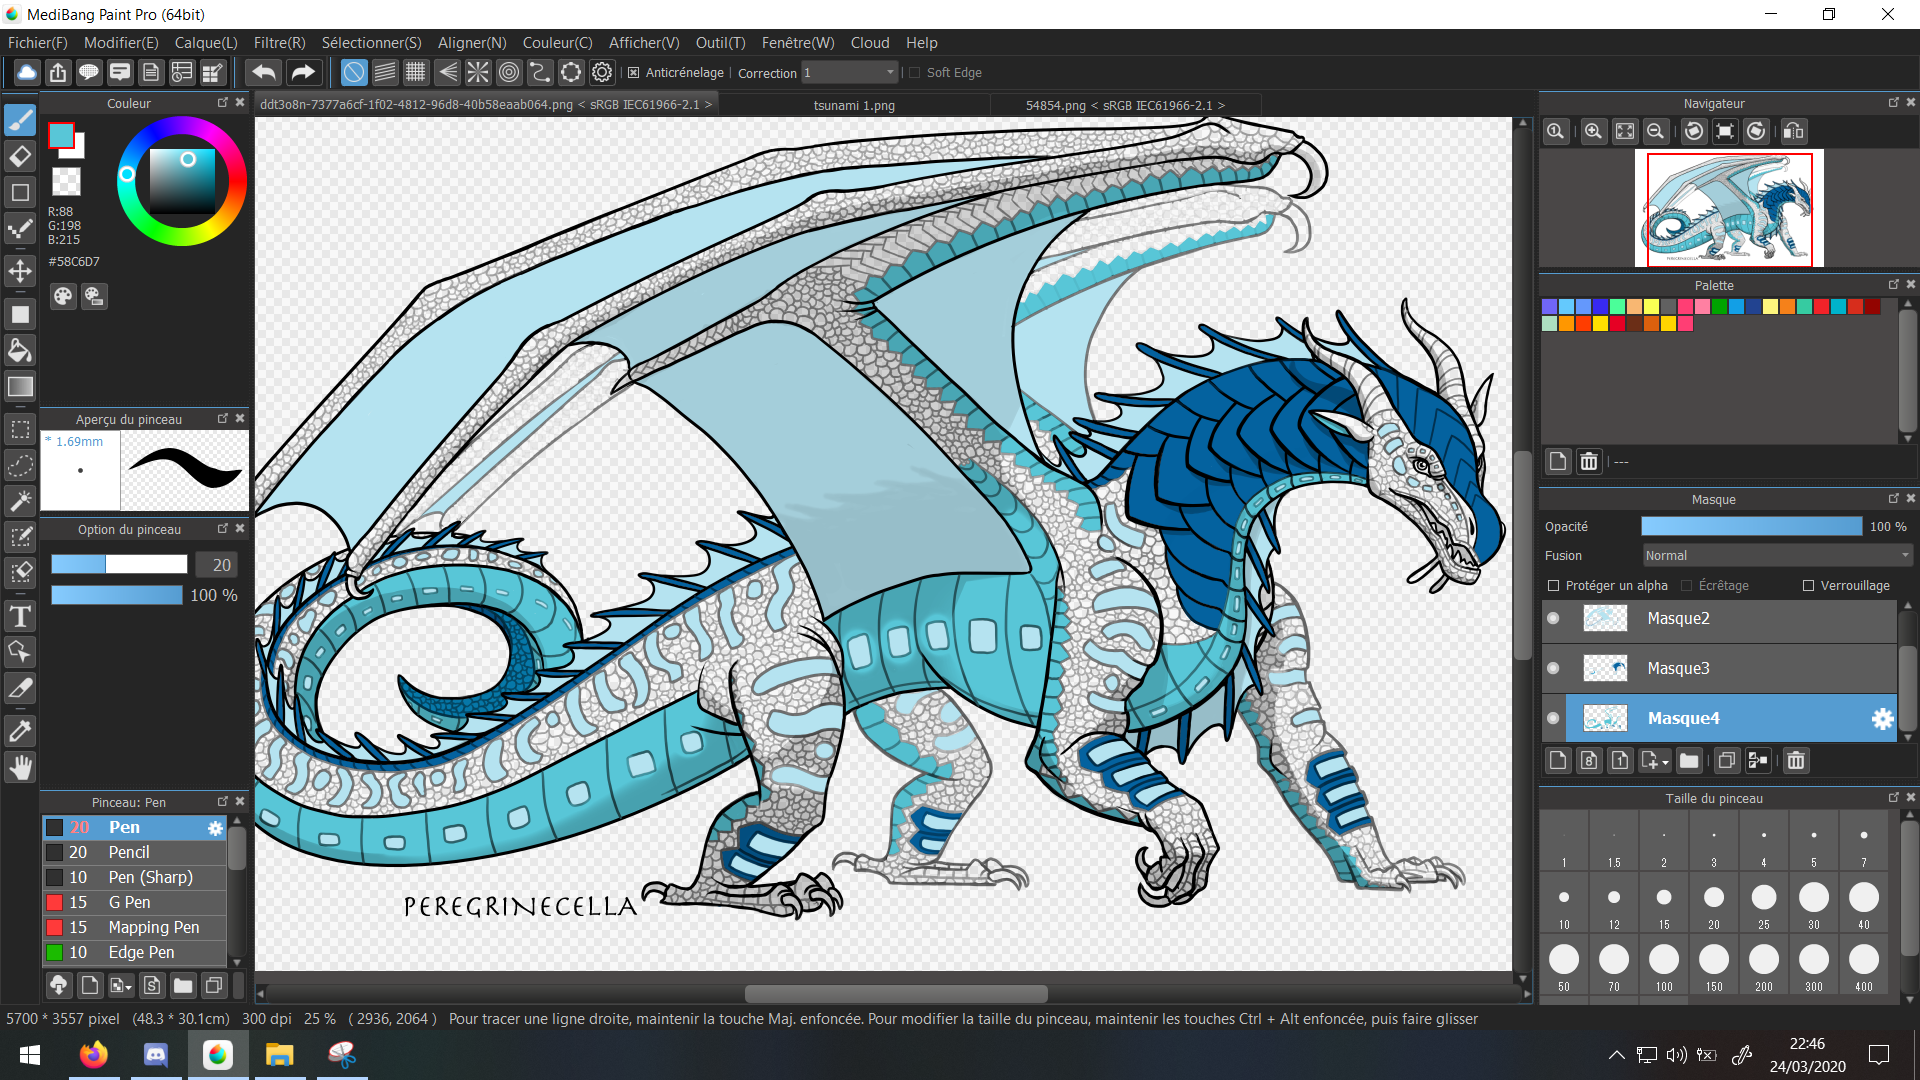Image resolution: width=1920 pixels, height=1080 pixels.
Task: Open the Masque4 layer settings gear
Action: point(1882,719)
